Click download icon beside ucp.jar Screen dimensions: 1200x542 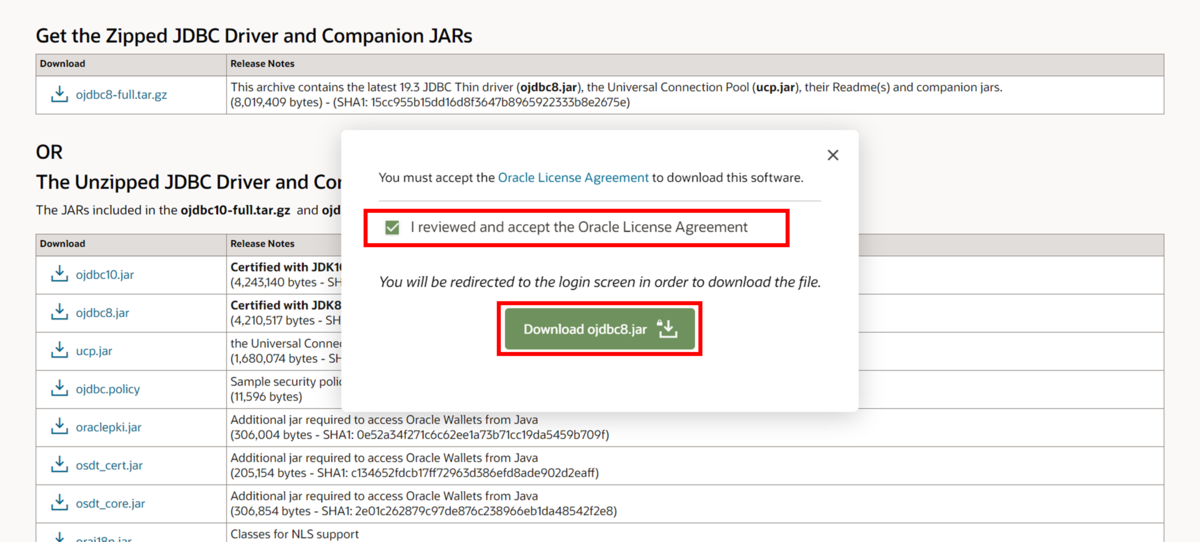(58, 350)
